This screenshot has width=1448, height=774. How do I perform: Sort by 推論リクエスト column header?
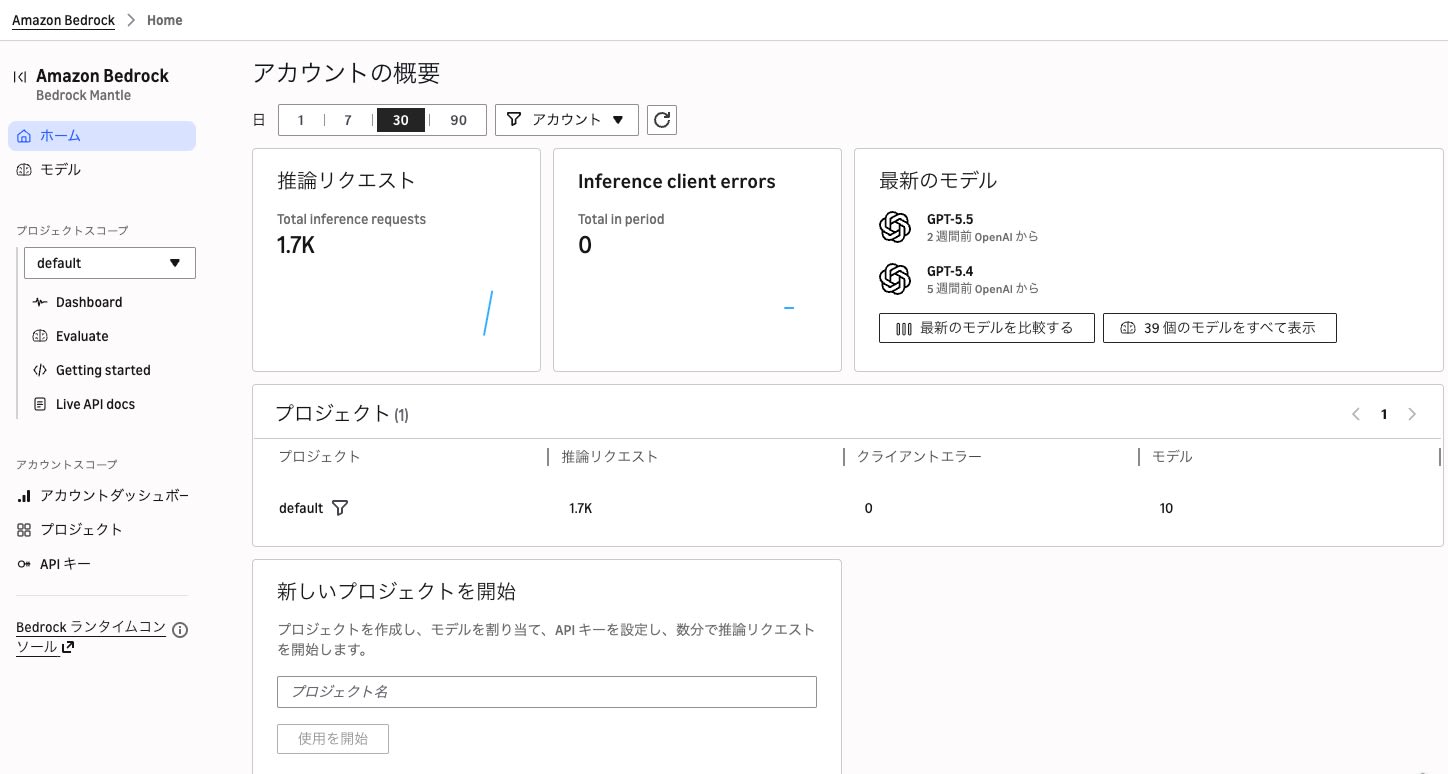pyautogui.click(x=610, y=457)
